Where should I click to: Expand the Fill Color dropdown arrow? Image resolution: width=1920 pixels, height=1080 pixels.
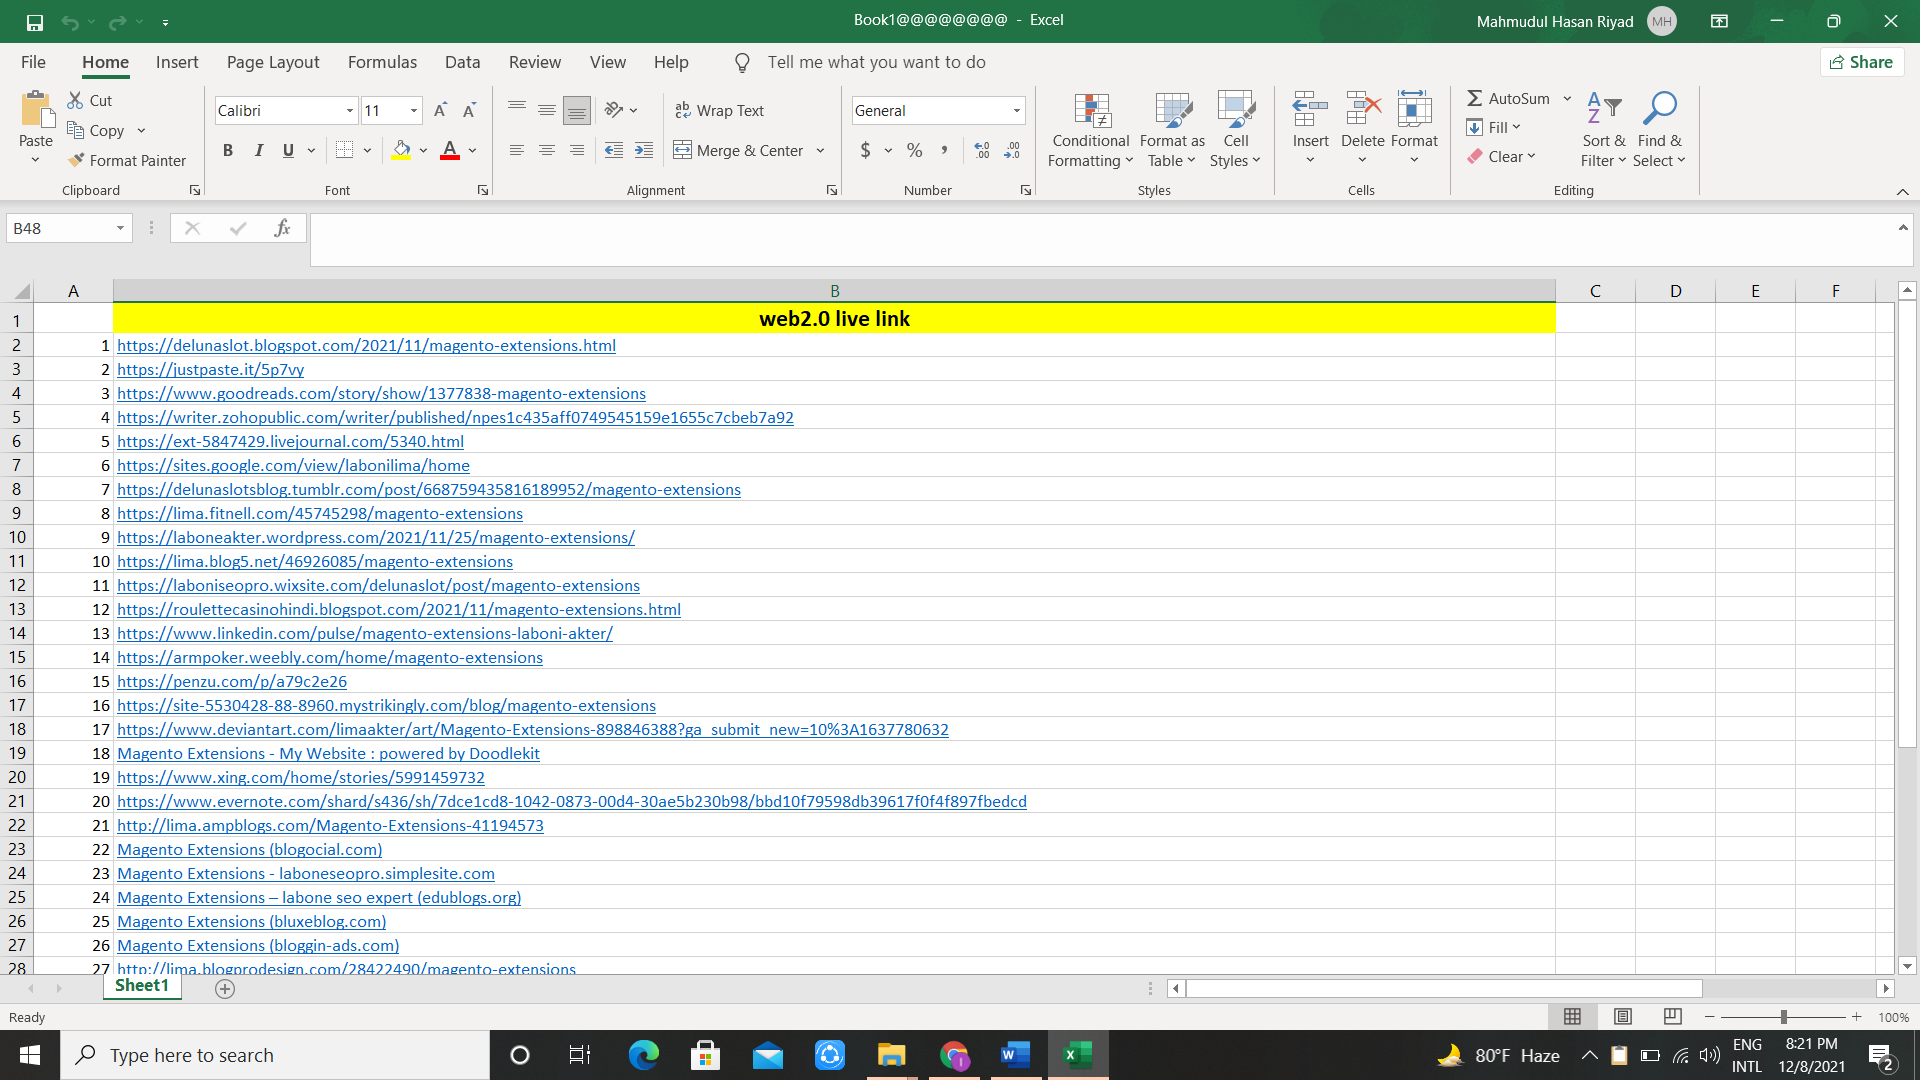click(x=422, y=150)
